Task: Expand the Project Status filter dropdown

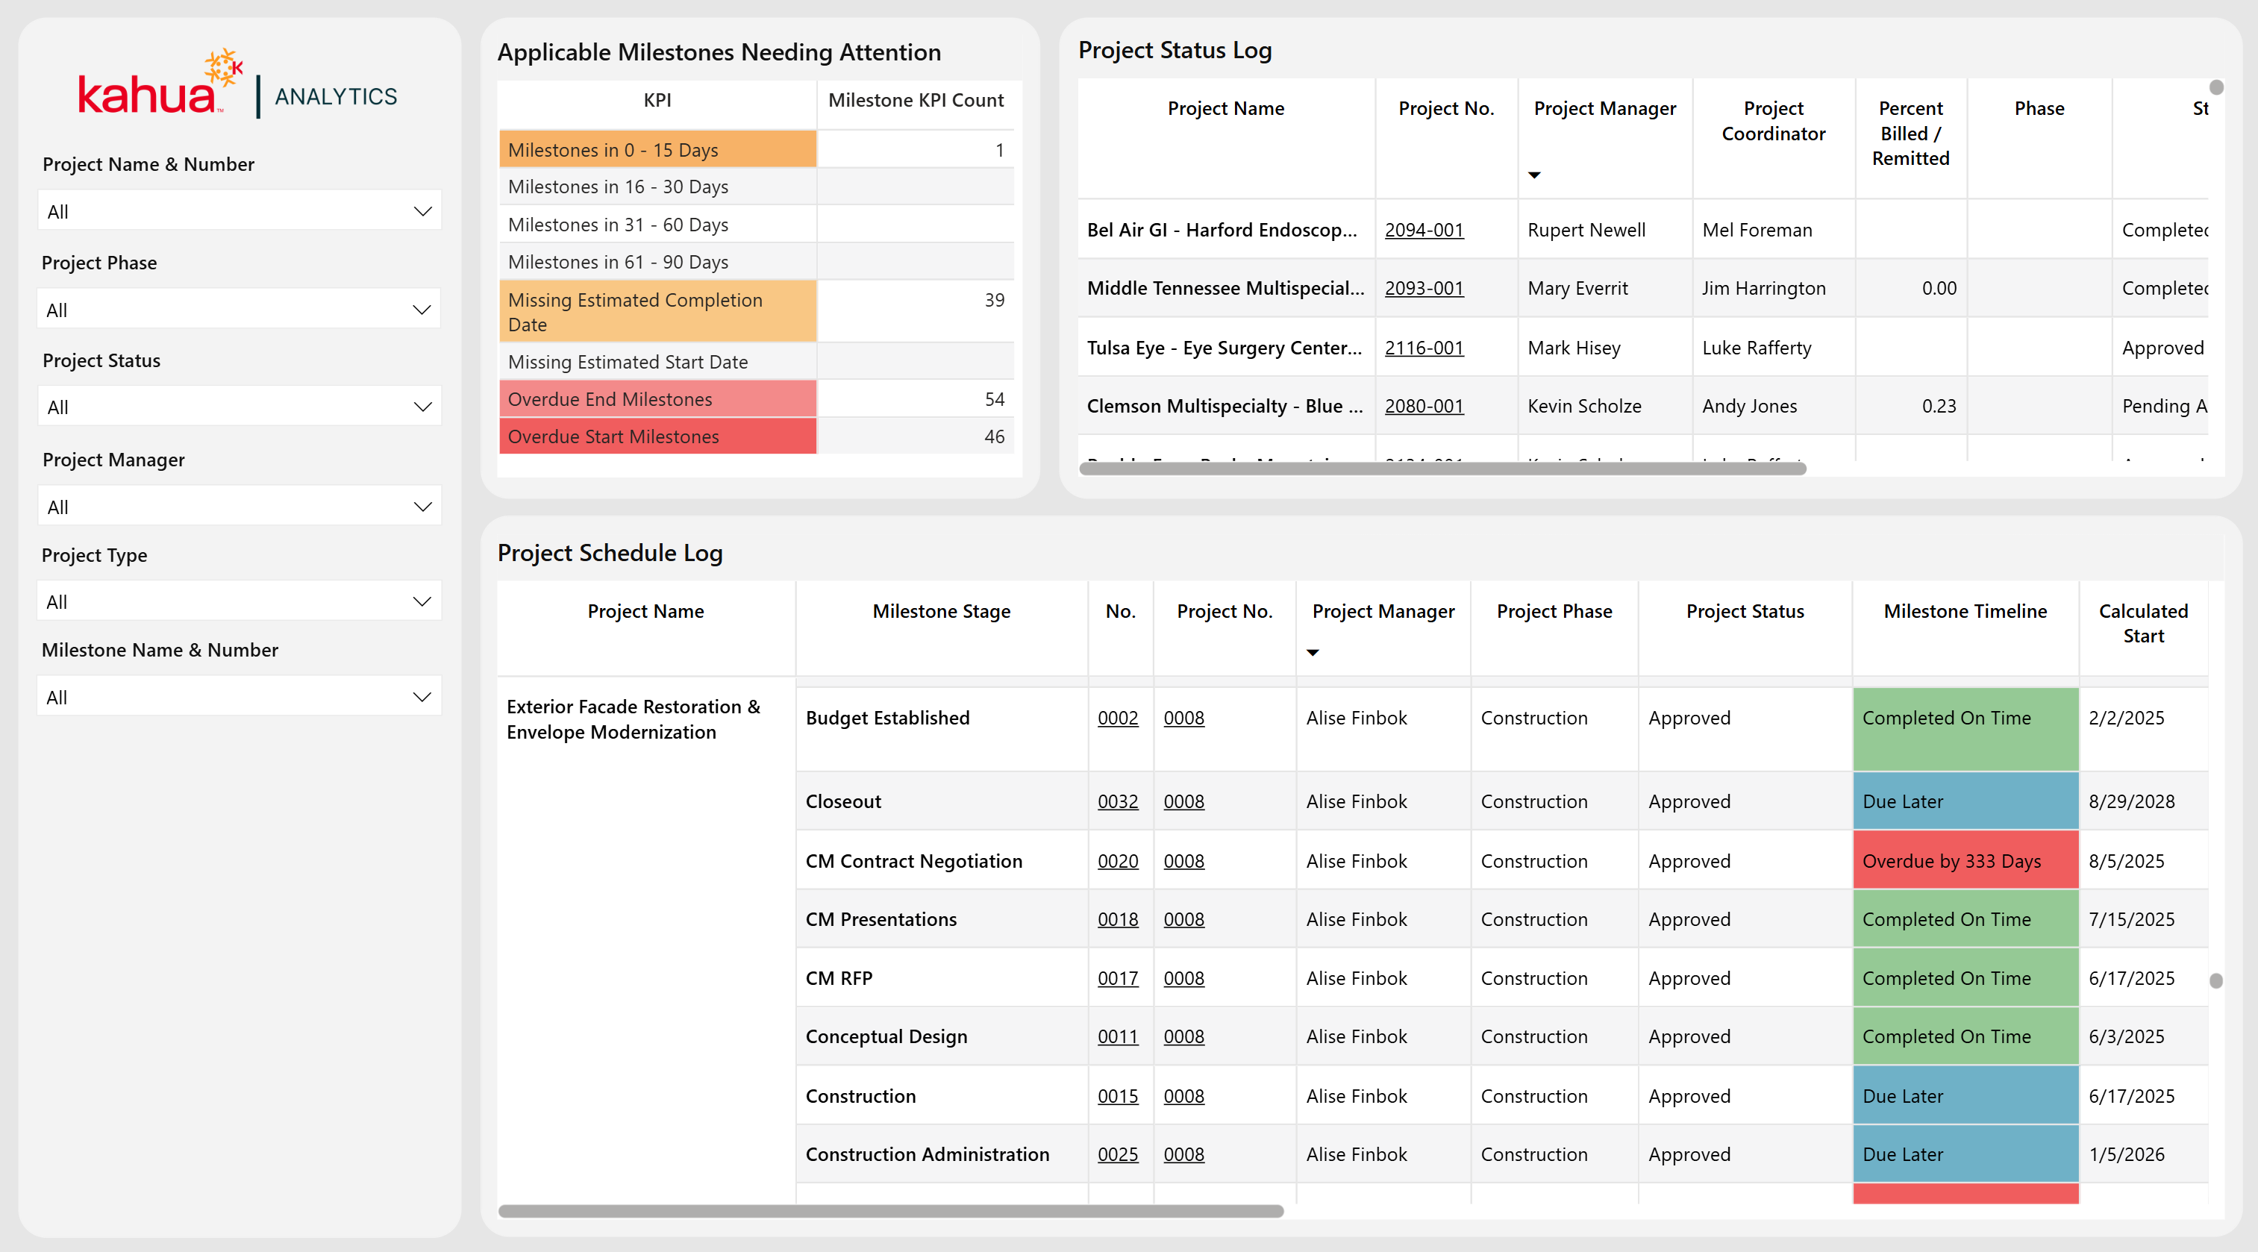Action: click(x=239, y=407)
